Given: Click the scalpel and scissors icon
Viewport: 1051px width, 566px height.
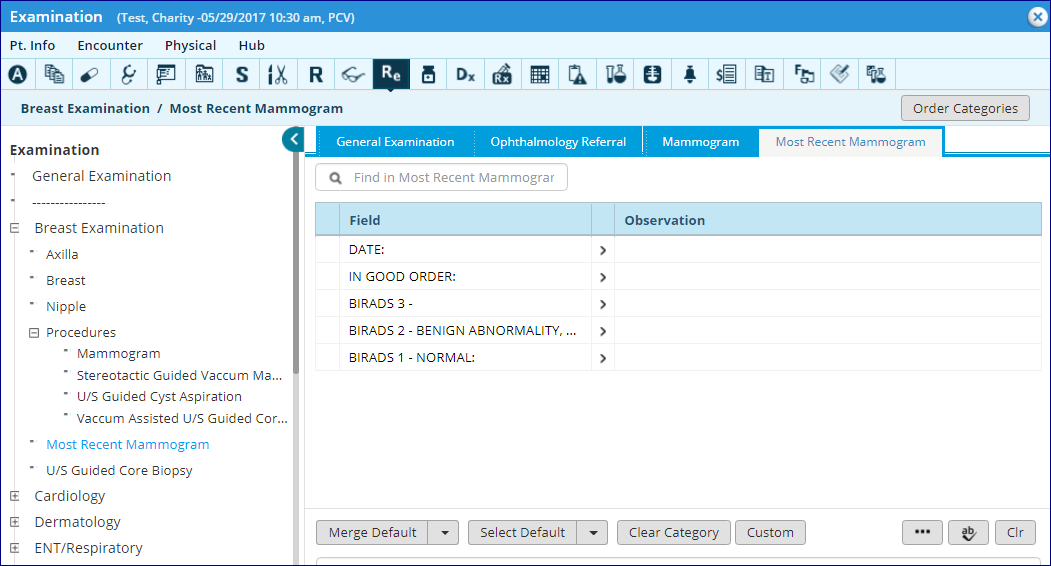Looking at the screenshot, I should (277, 74).
